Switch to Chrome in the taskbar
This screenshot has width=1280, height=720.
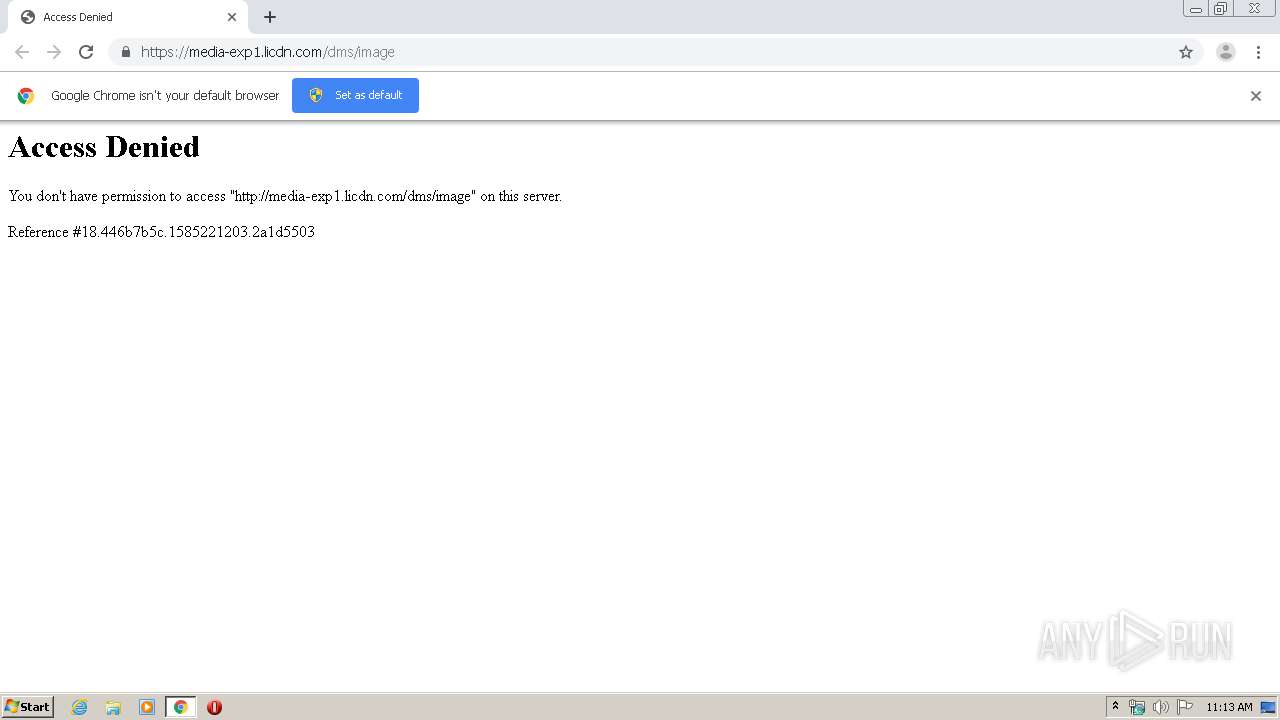pyautogui.click(x=181, y=707)
